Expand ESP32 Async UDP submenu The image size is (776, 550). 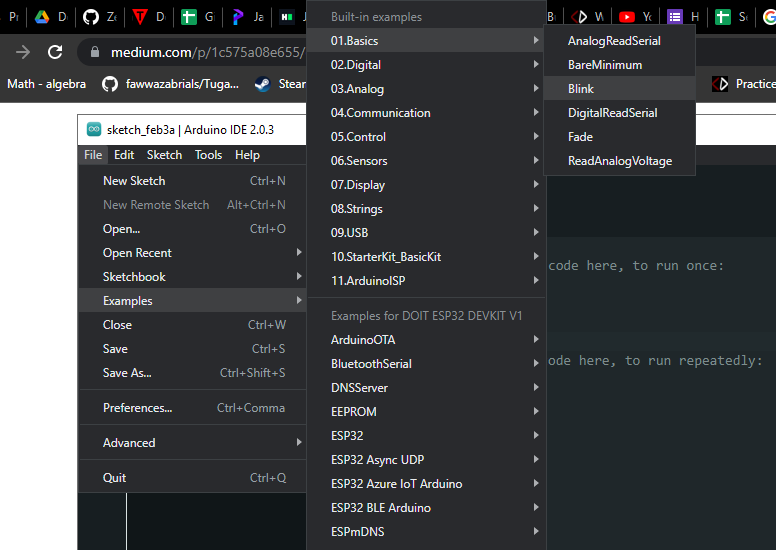426,460
